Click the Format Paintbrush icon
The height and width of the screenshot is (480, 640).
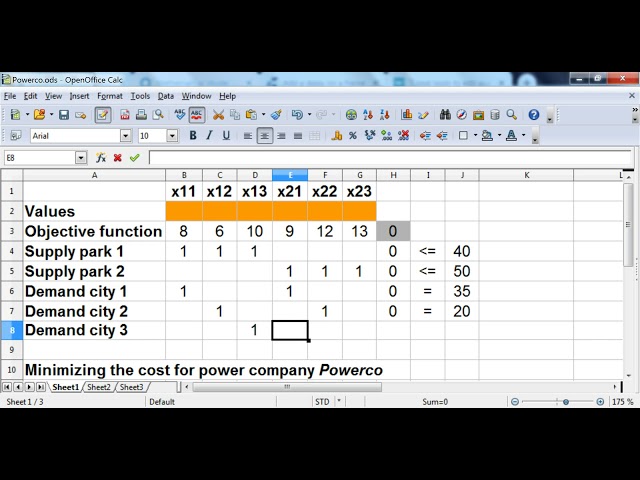[276, 115]
